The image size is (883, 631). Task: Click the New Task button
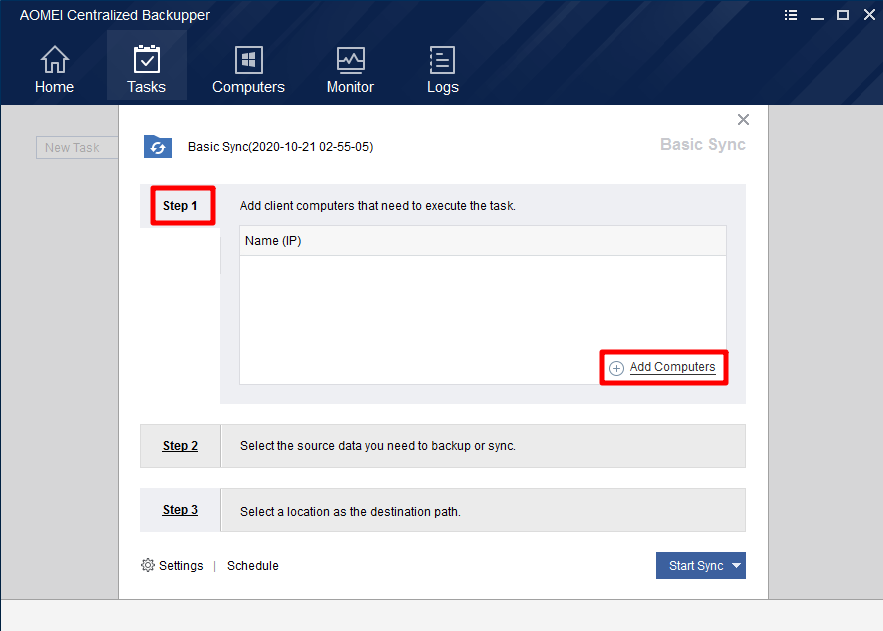[77, 147]
